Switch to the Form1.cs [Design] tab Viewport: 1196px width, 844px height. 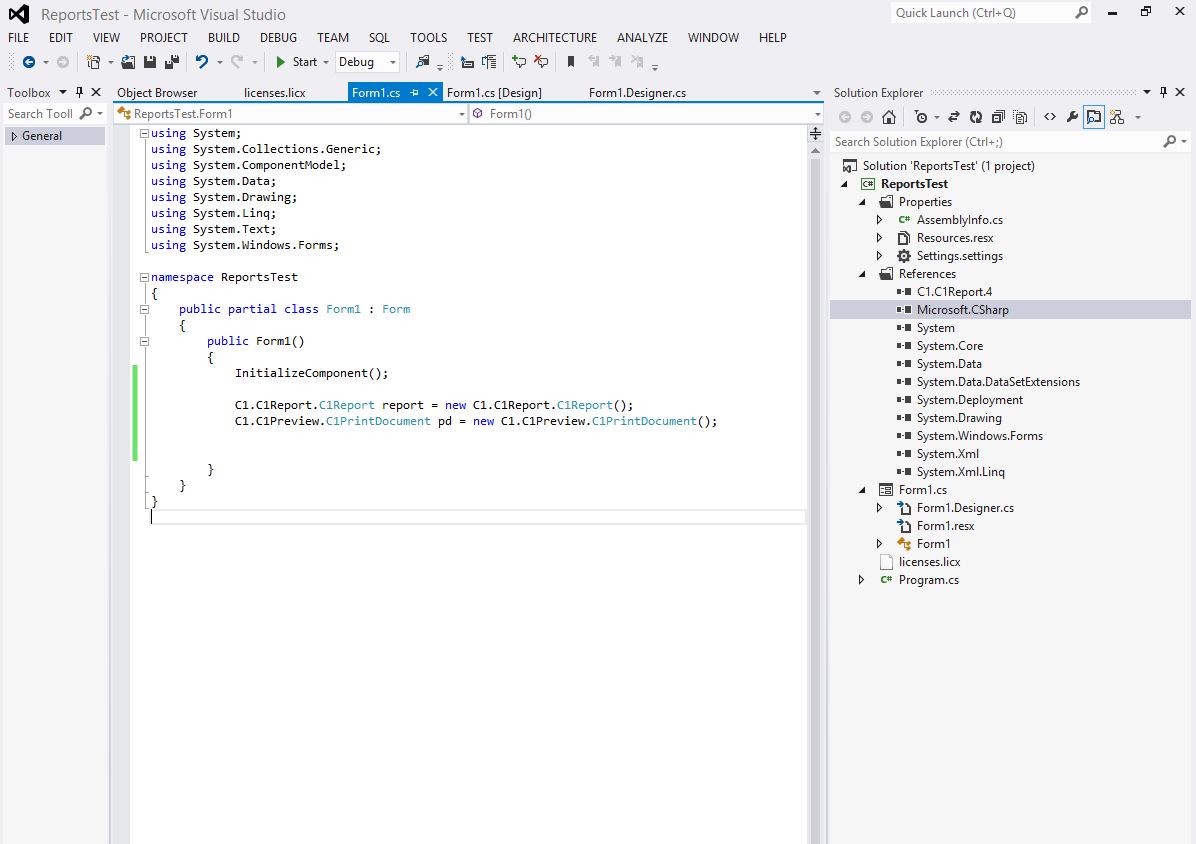tap(494, 92)
